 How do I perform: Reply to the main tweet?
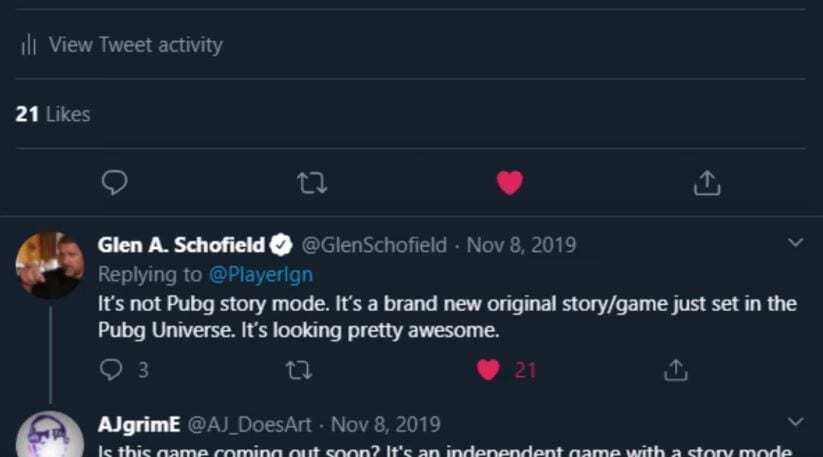point(115,182)
